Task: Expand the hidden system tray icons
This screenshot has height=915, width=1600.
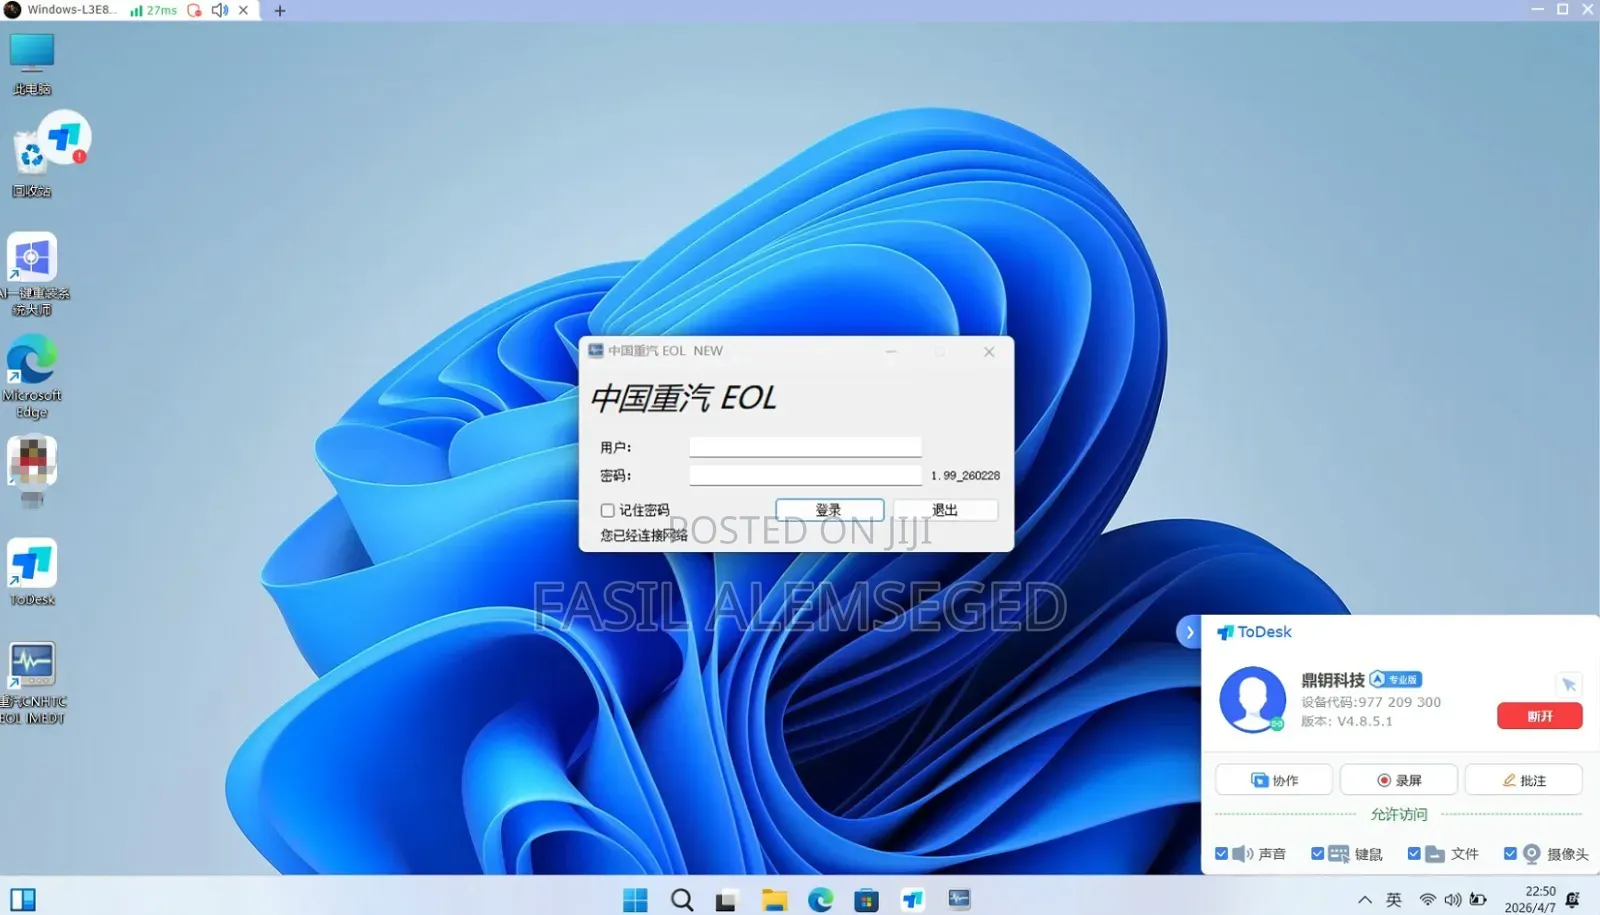Action: [x=1364, y=900]
